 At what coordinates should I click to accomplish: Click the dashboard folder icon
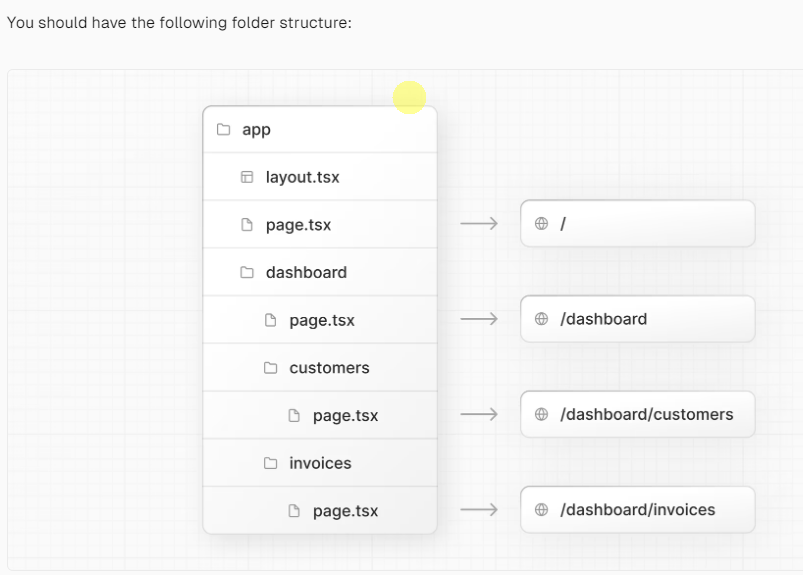click(x=246, y=273)
